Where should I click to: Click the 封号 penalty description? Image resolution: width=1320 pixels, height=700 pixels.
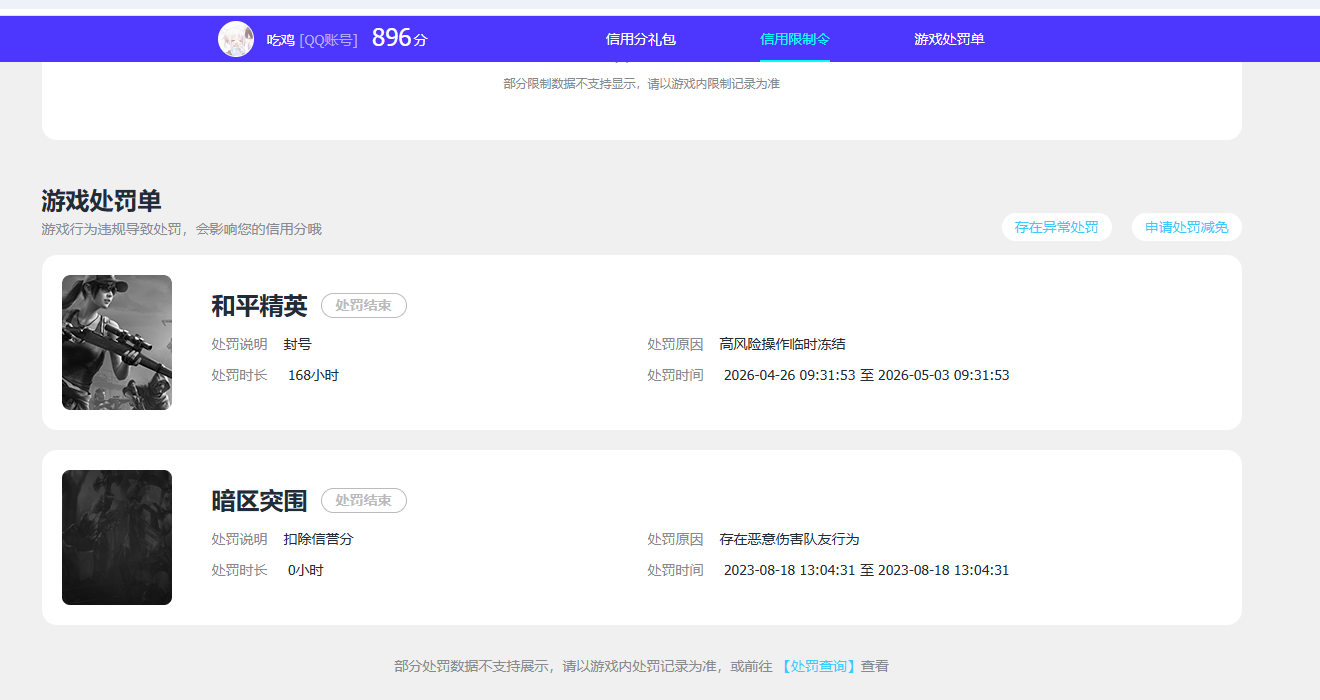pos(297,344)
